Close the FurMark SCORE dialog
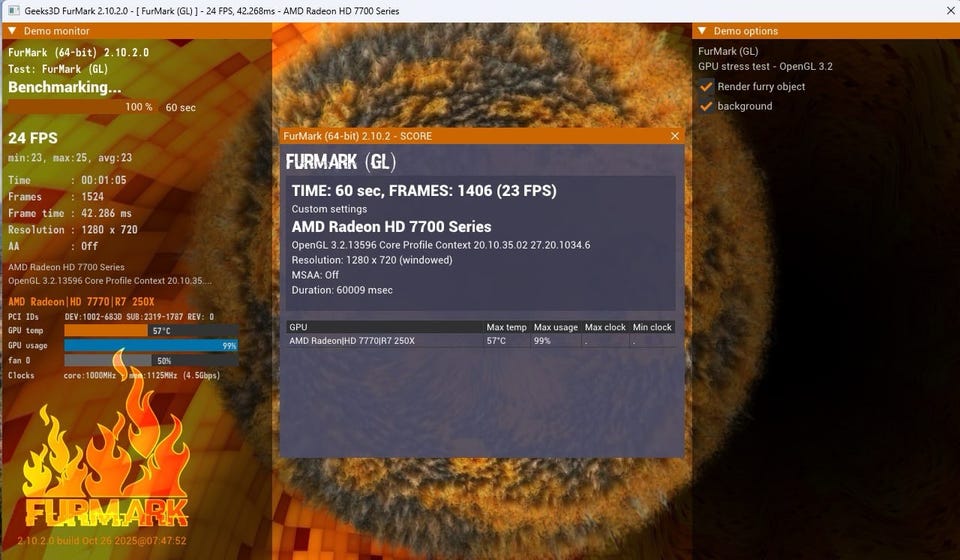 click(x=675, y=136)
